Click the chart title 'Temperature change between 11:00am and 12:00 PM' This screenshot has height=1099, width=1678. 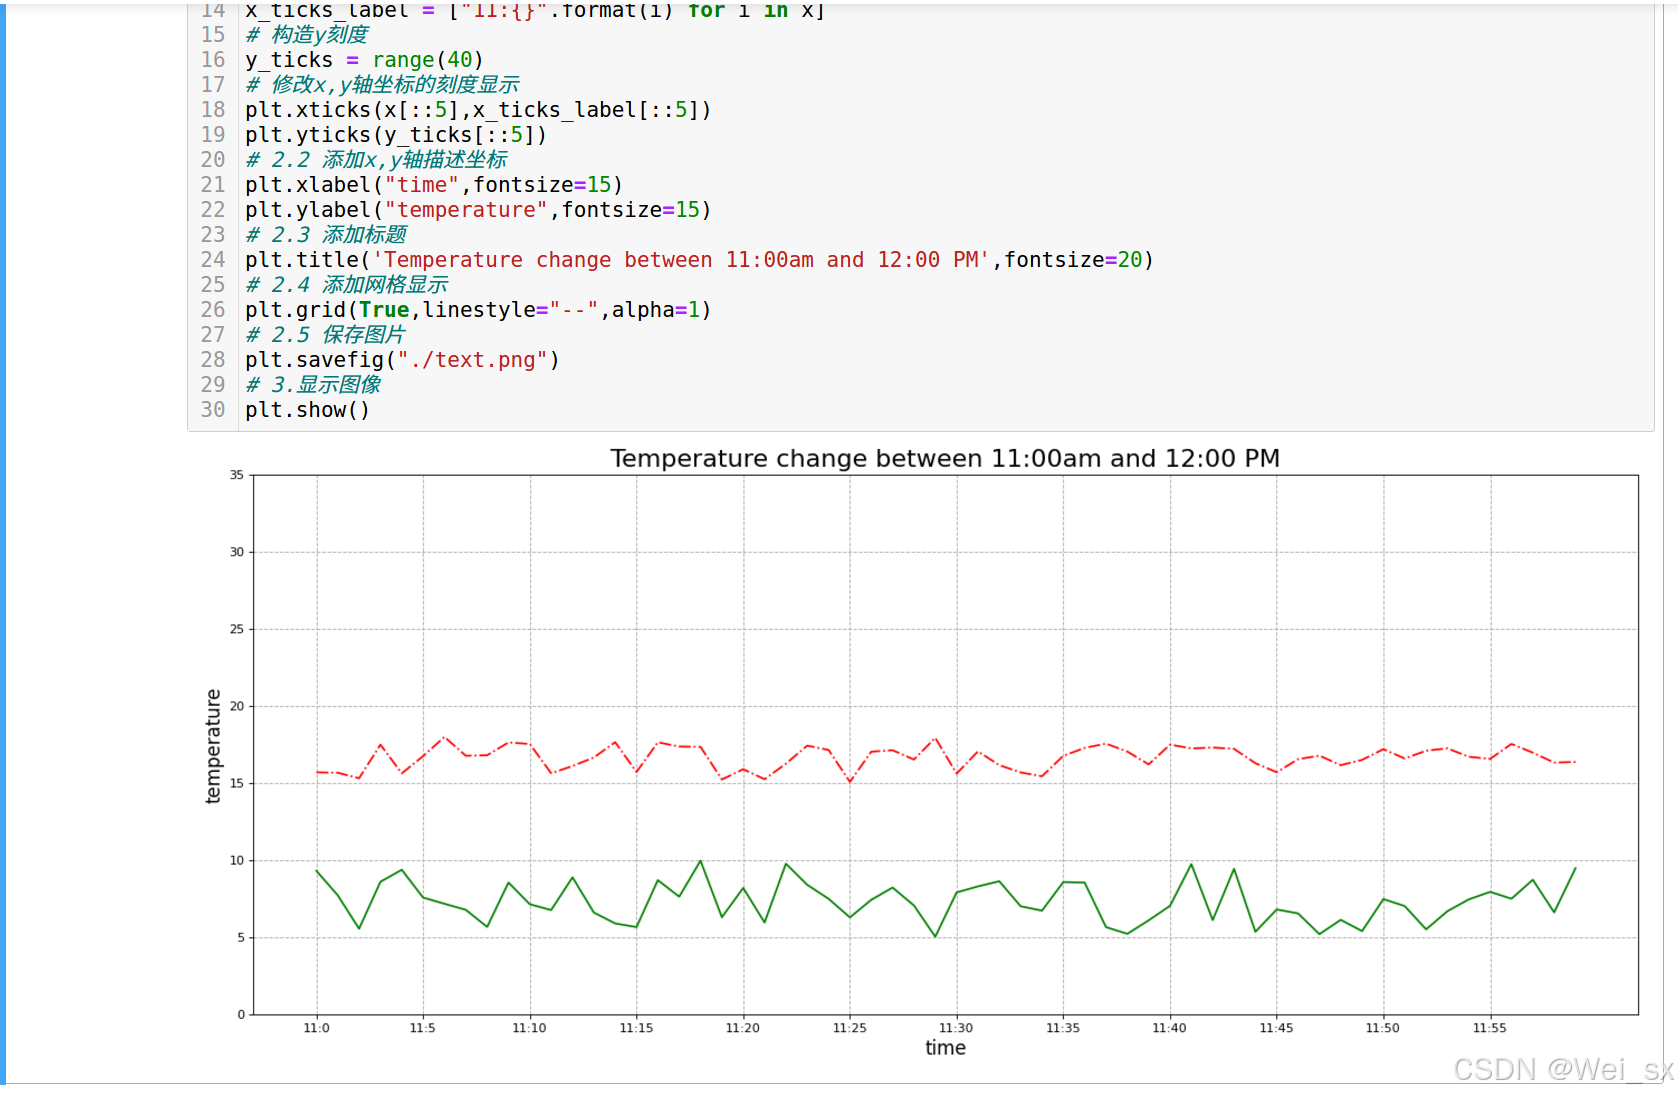coord(945,458)
